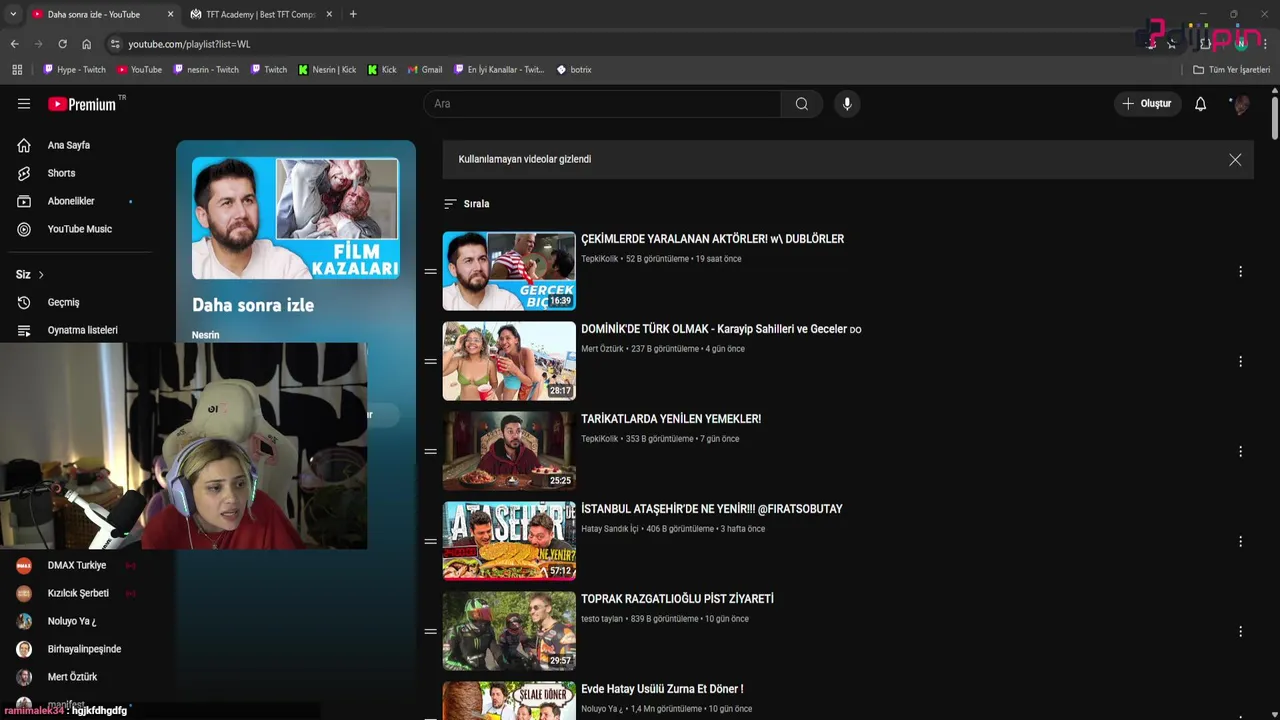Play the DOMİNİK'DE TÜRK OLMAK thumbnail
1280x720 pixels.
[509, 361]
